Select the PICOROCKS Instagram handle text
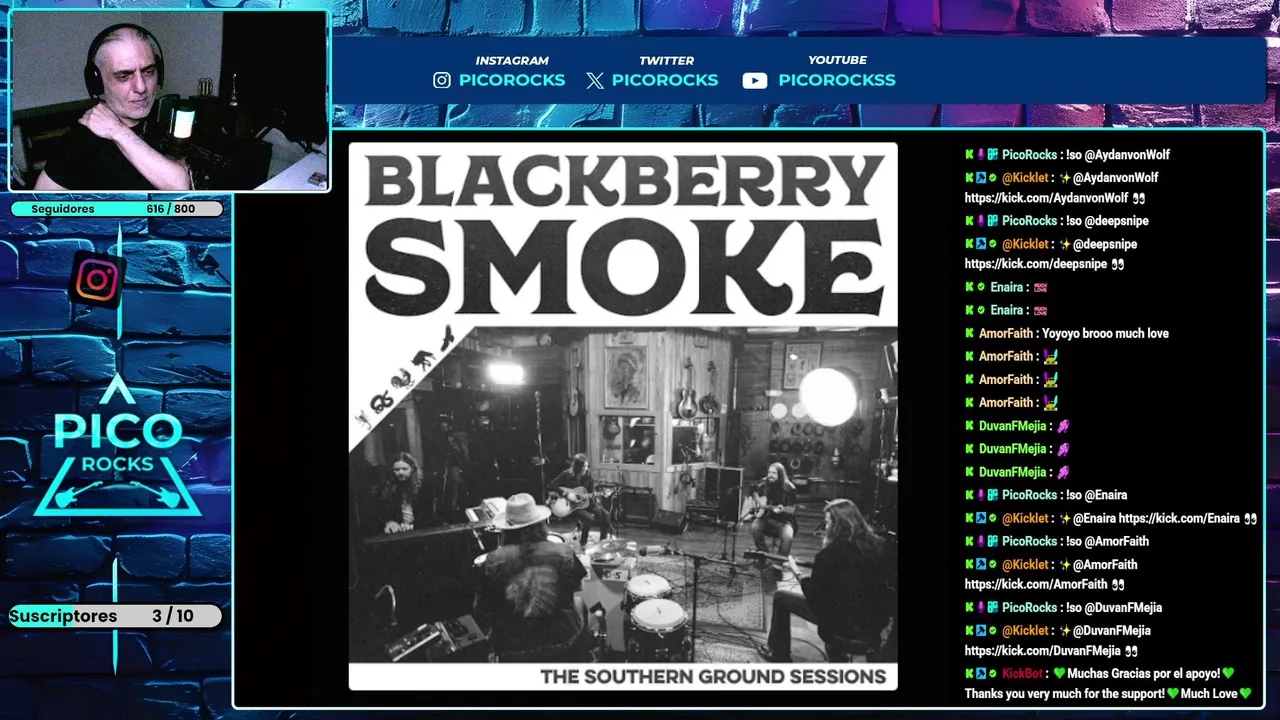This screenshot has width=1280, height=720. pyautogui.click(x=512, y=80)
